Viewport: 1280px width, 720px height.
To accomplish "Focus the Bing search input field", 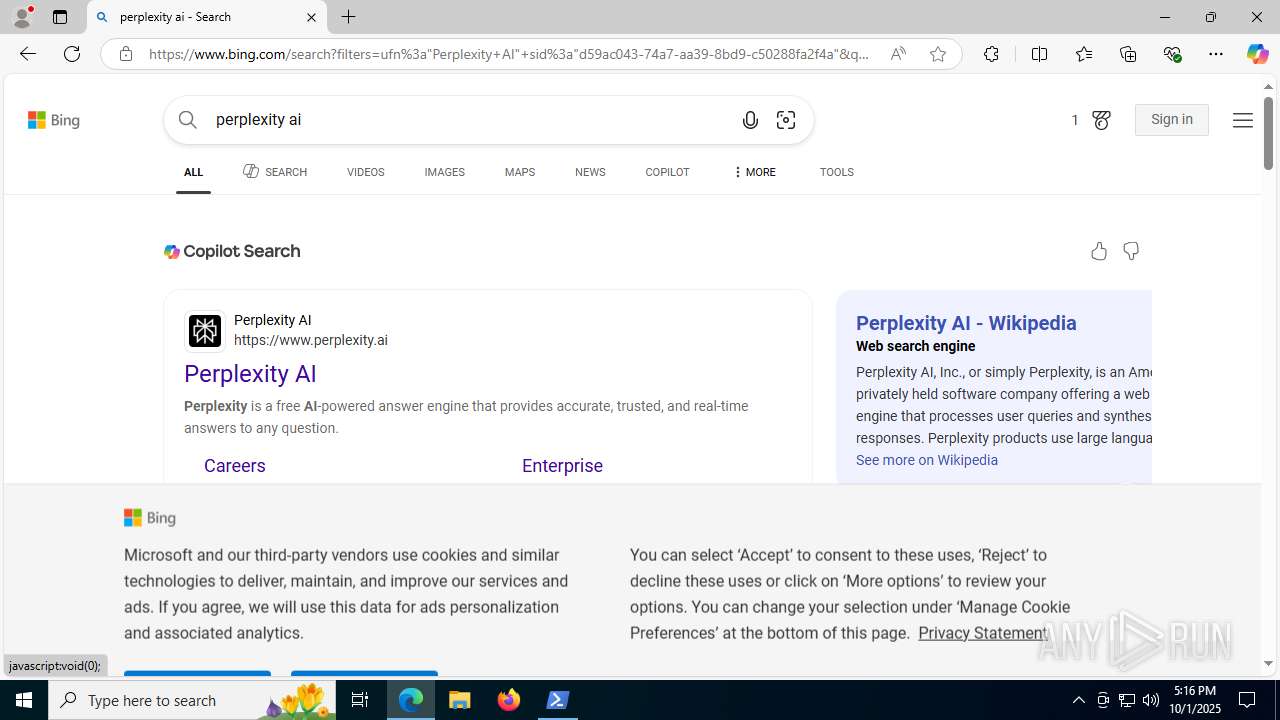I will pos(470,120).
